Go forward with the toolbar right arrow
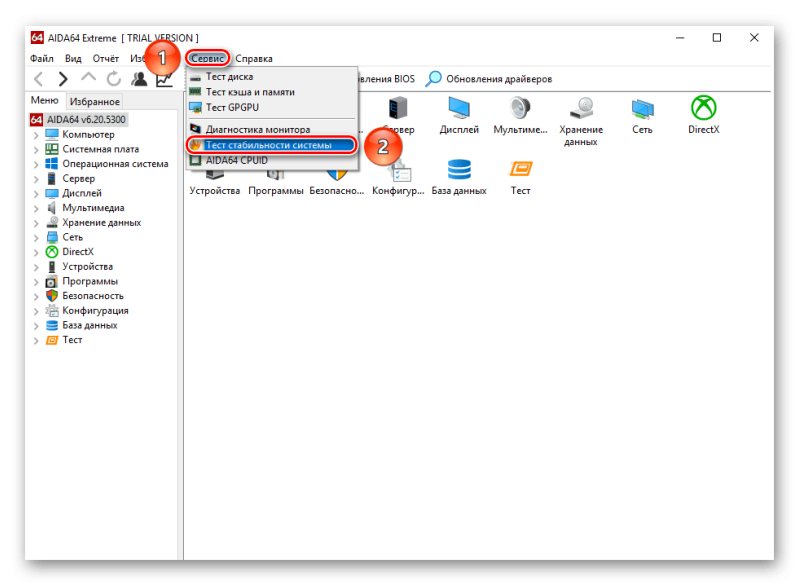Screen dimensions: 800x586 tap(63, 79)
